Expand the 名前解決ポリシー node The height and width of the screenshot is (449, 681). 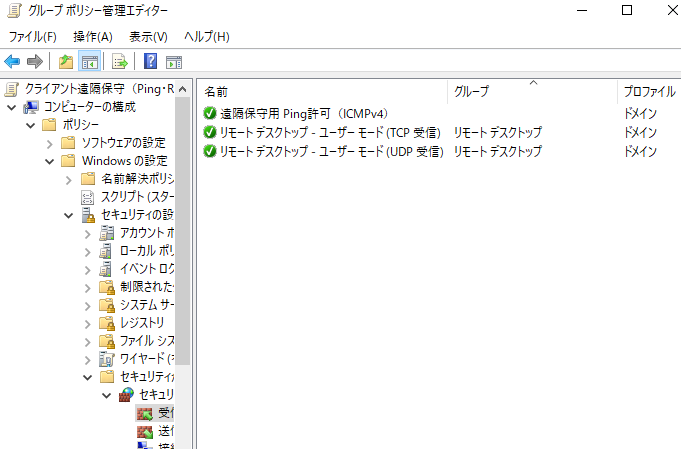tap(69, 180)
